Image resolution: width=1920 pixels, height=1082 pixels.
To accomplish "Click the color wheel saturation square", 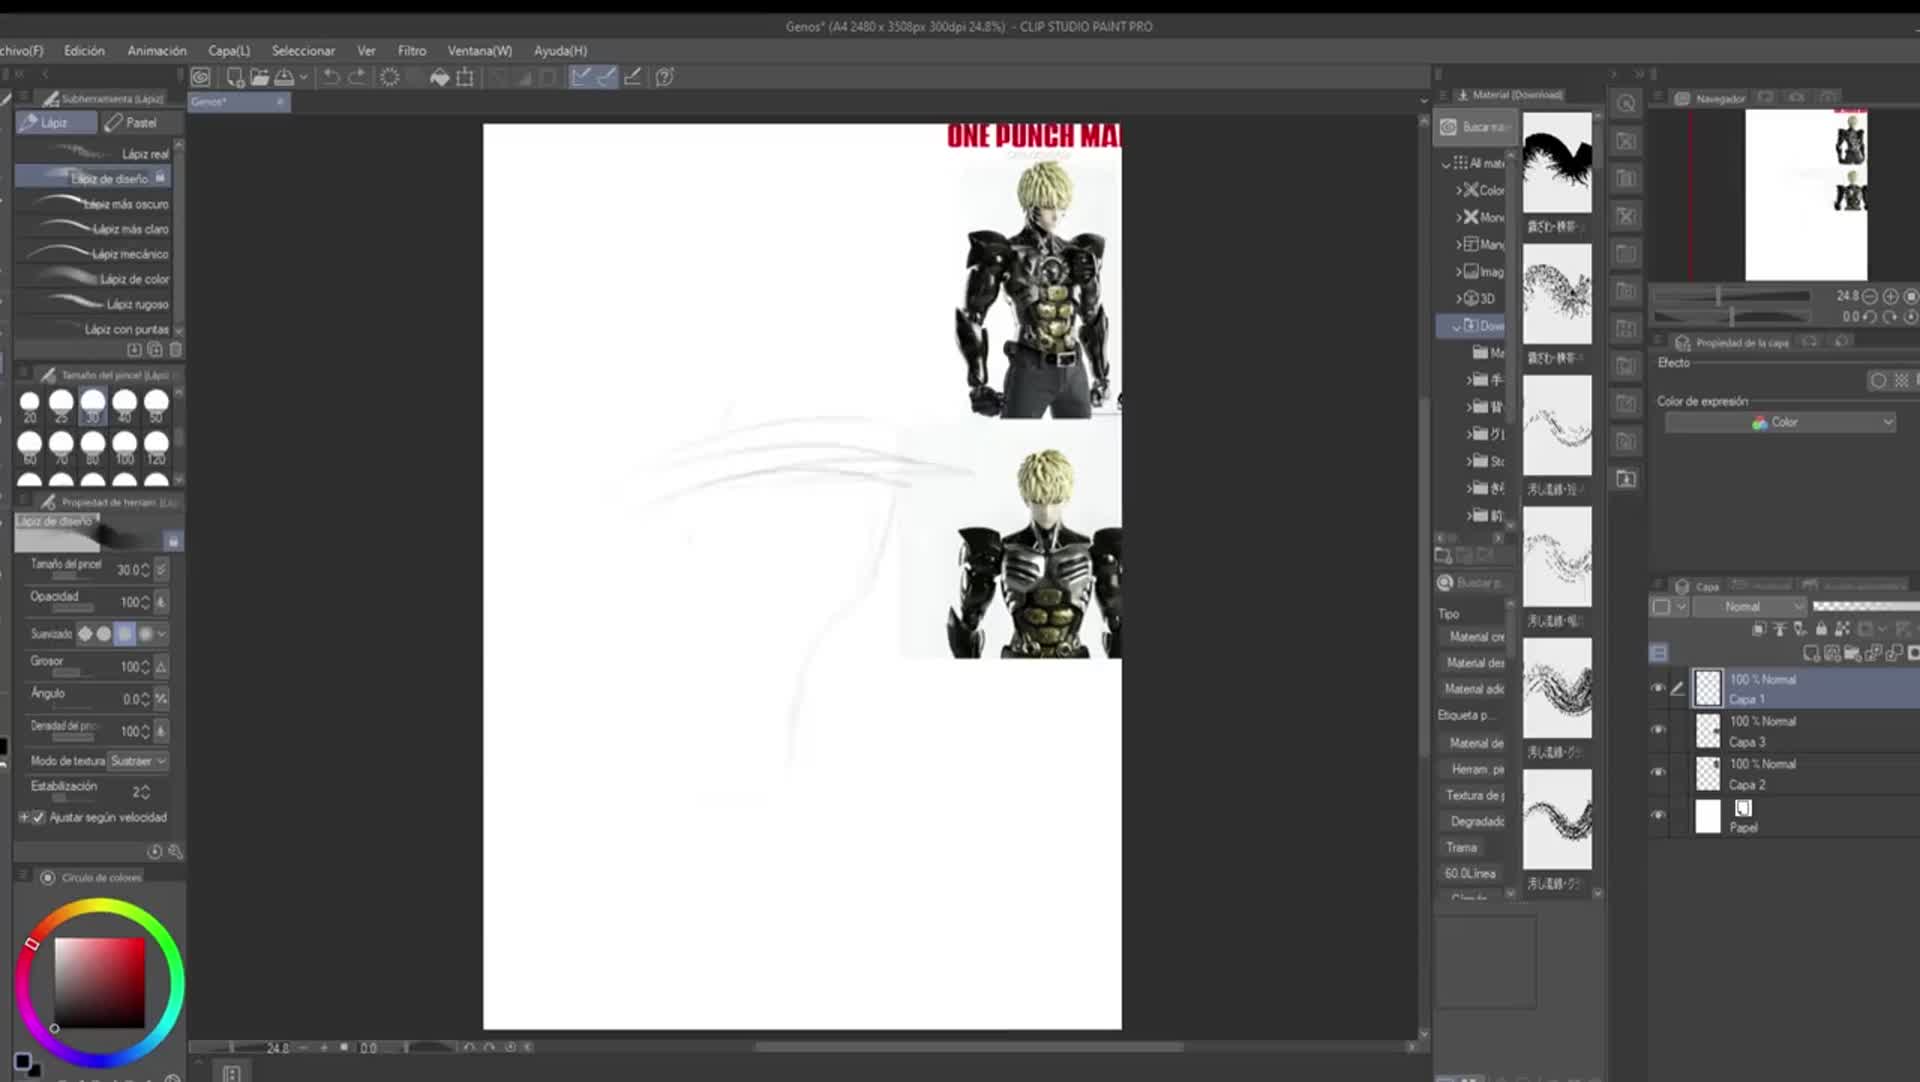I will coord(99,983).
